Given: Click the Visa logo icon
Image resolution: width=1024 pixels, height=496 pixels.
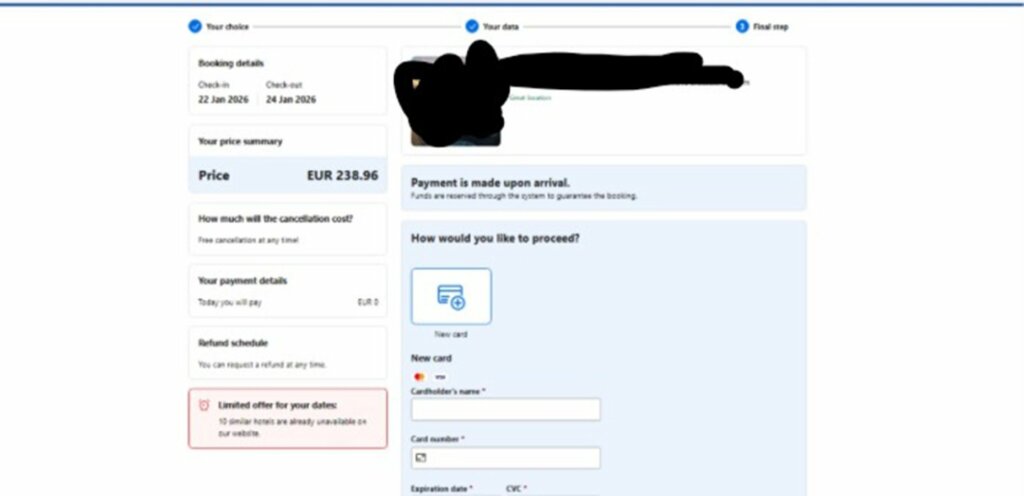Looking at the screenshot, I should tap(440, 377).
